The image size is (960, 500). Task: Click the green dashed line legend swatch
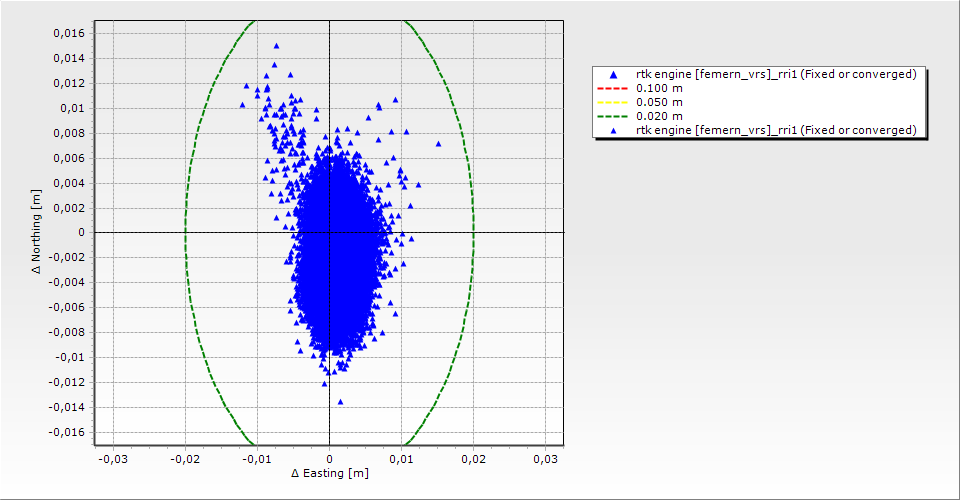coord(612,116)
